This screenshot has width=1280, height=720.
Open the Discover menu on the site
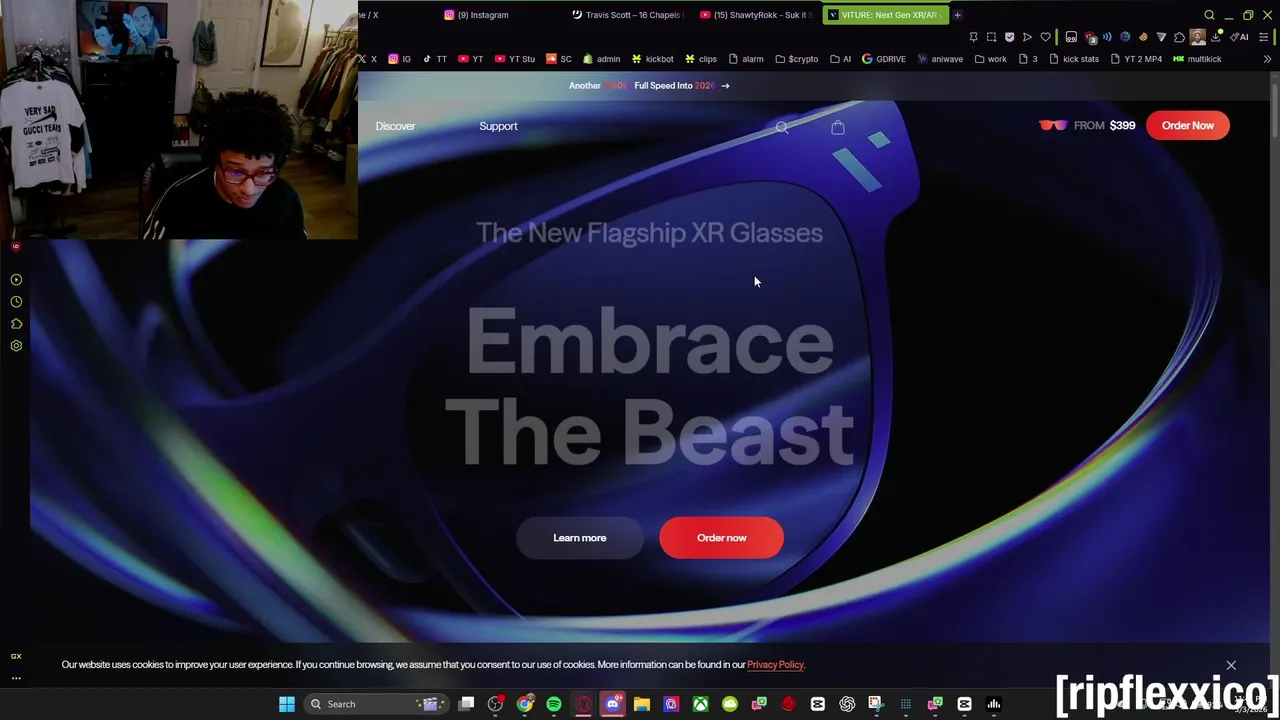point(395,126)
